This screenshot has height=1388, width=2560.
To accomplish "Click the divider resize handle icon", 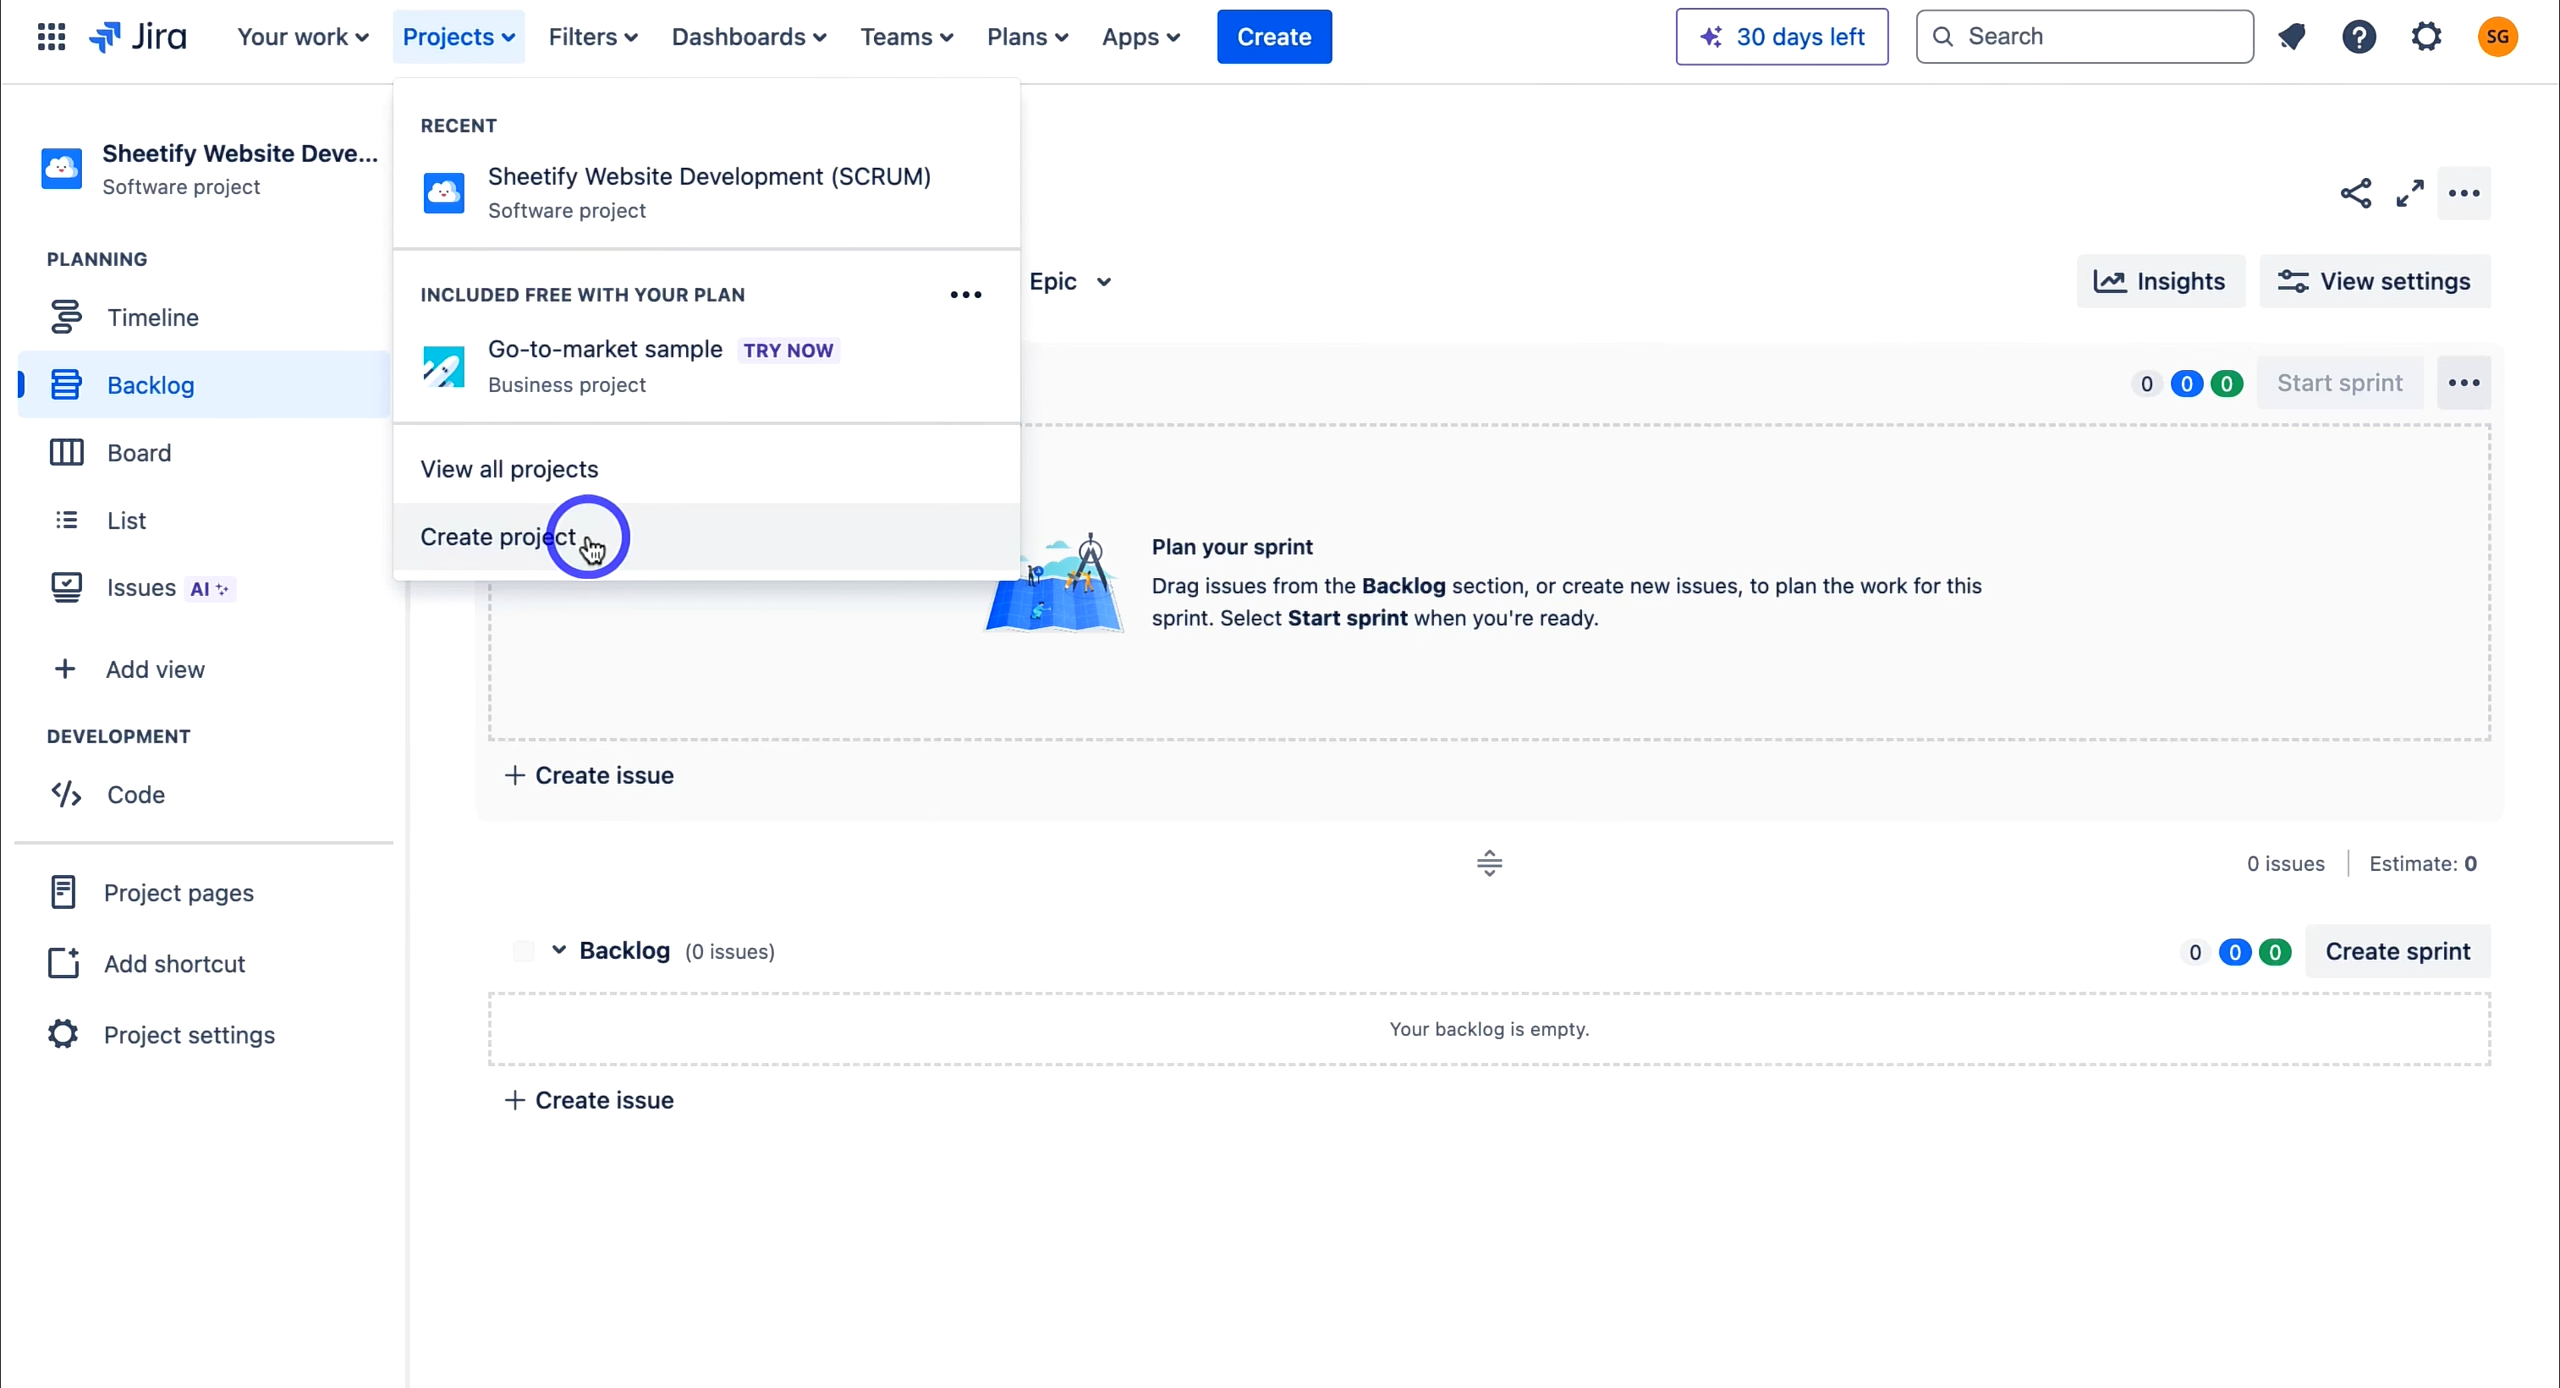I will pos(1489,863).
